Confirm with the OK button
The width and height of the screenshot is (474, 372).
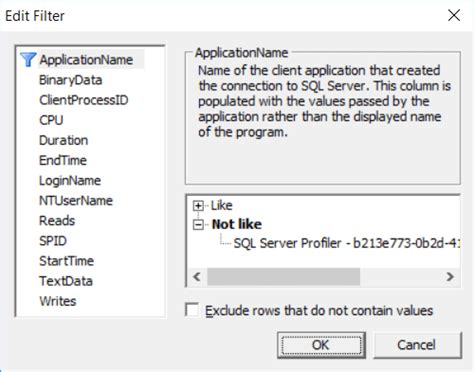coord(321,345)
